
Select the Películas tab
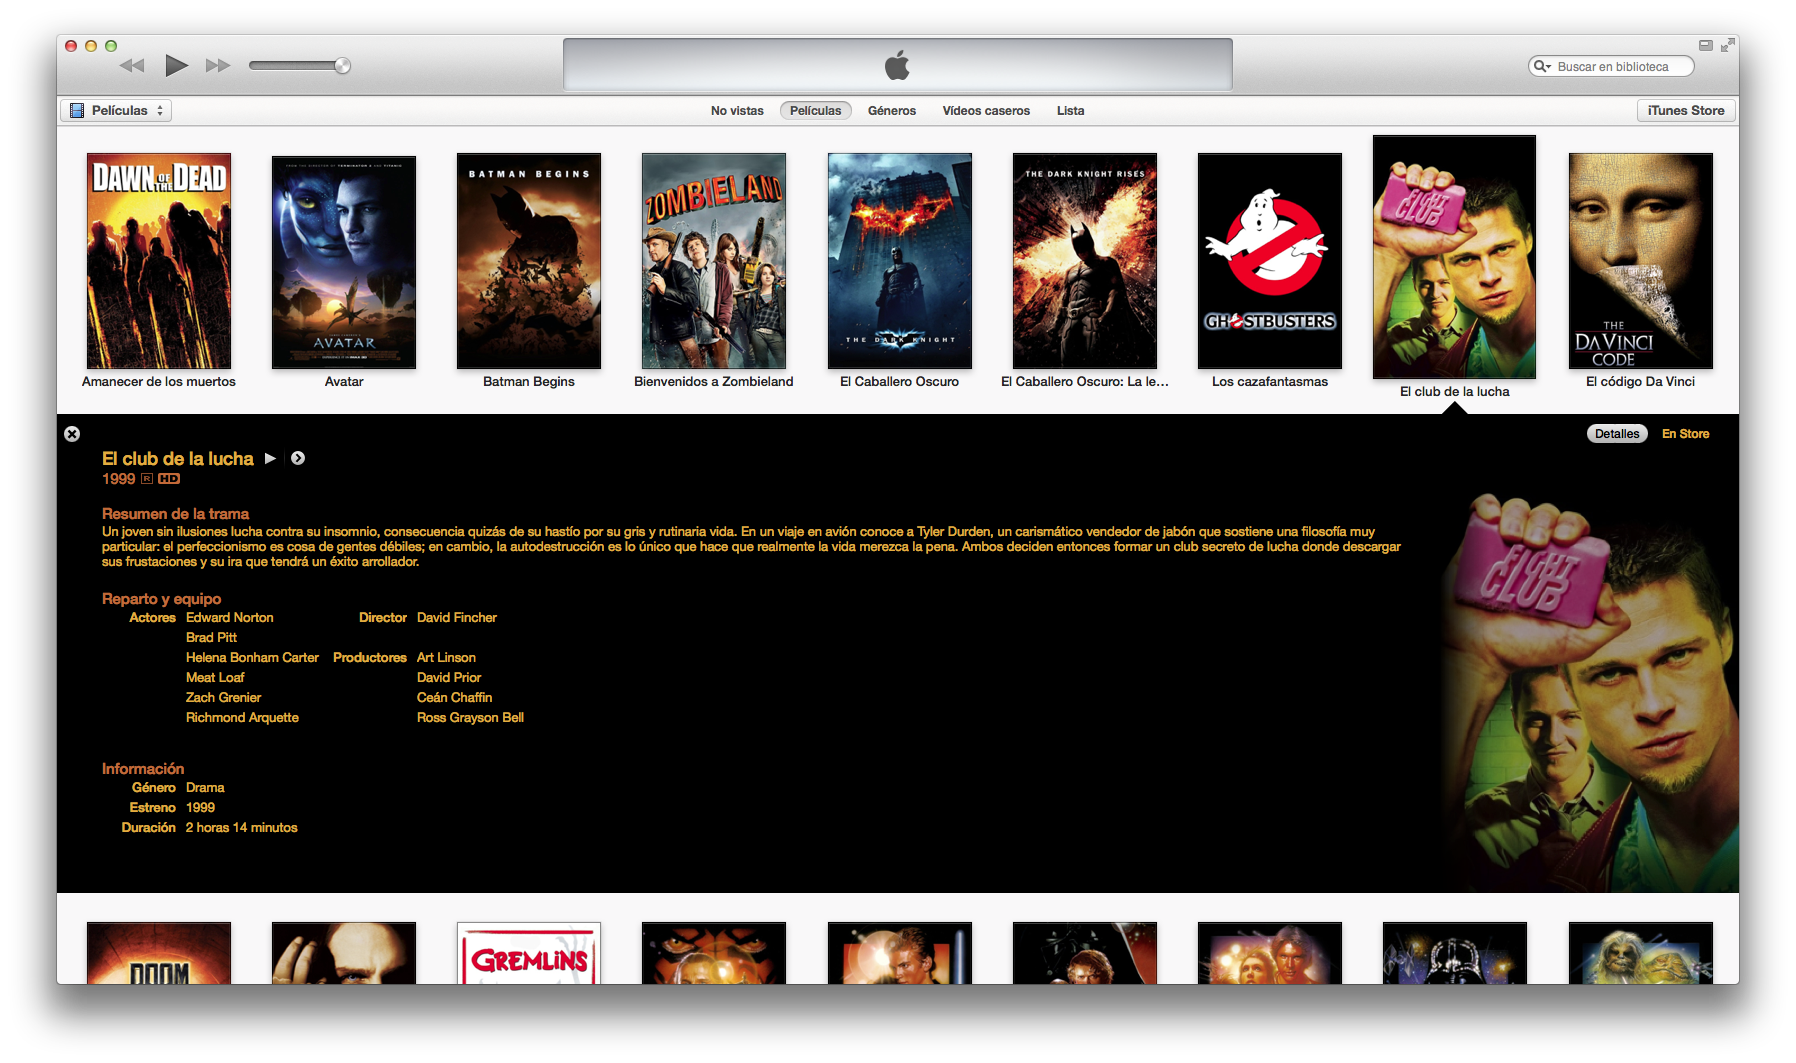coord(815,111)
